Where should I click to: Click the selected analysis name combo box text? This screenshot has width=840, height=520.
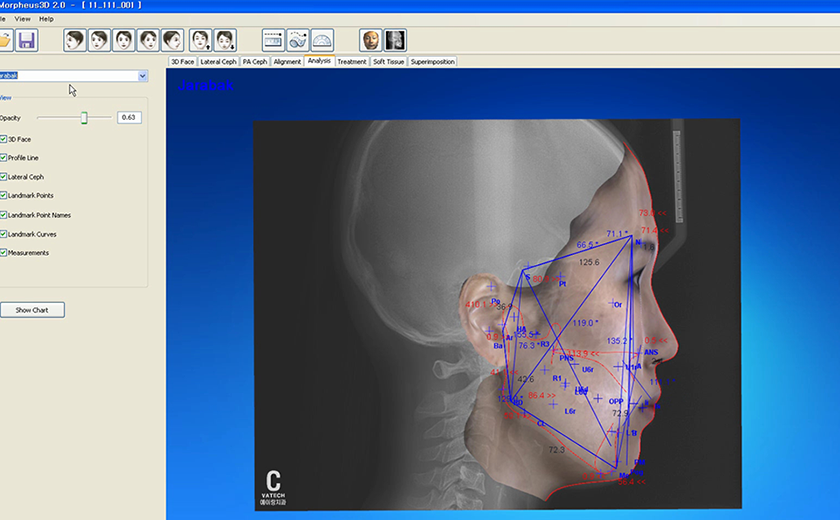(9, 76)
